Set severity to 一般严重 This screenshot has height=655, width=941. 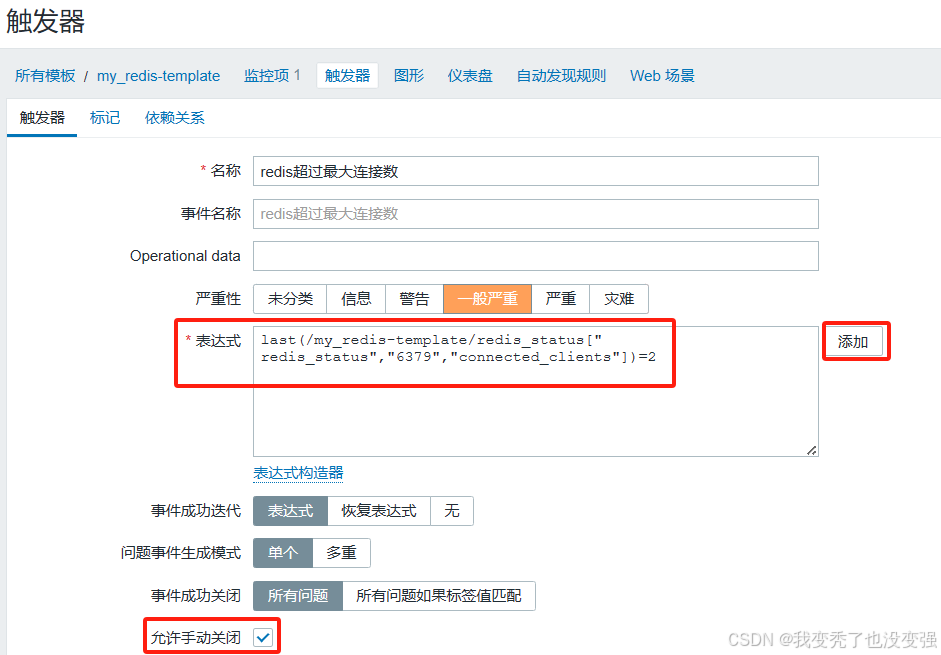[x=487, y=299]
